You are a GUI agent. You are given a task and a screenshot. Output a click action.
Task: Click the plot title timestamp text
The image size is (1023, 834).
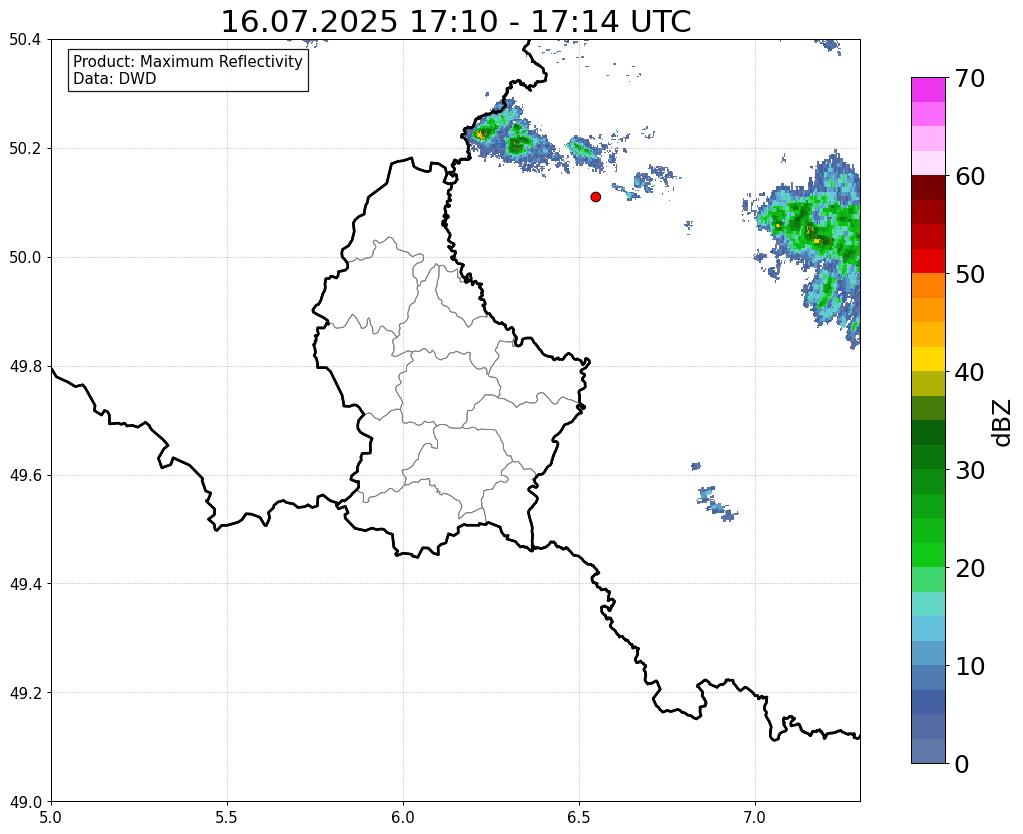pos(456,22)
